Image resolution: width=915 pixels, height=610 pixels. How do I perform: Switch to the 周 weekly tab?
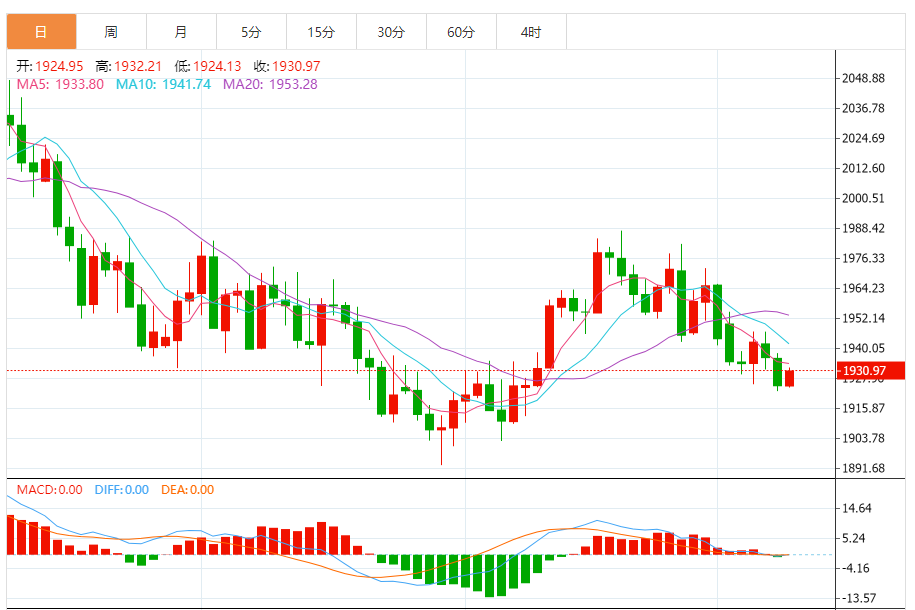111,32
